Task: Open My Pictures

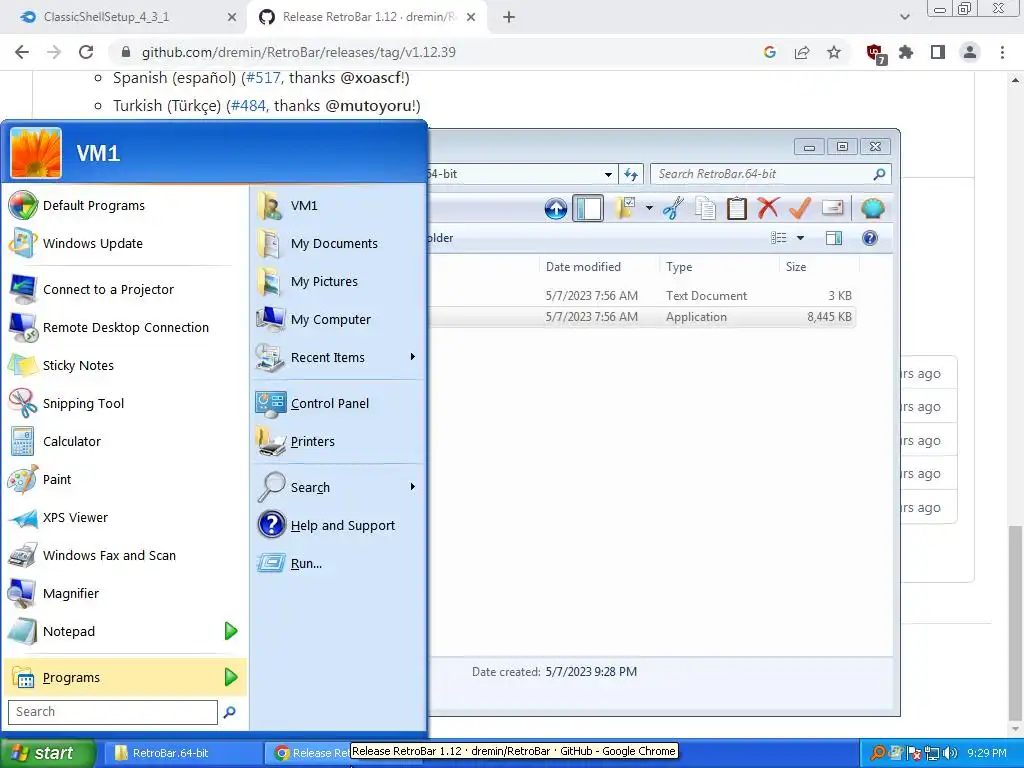Action: [x=338, y=281]
